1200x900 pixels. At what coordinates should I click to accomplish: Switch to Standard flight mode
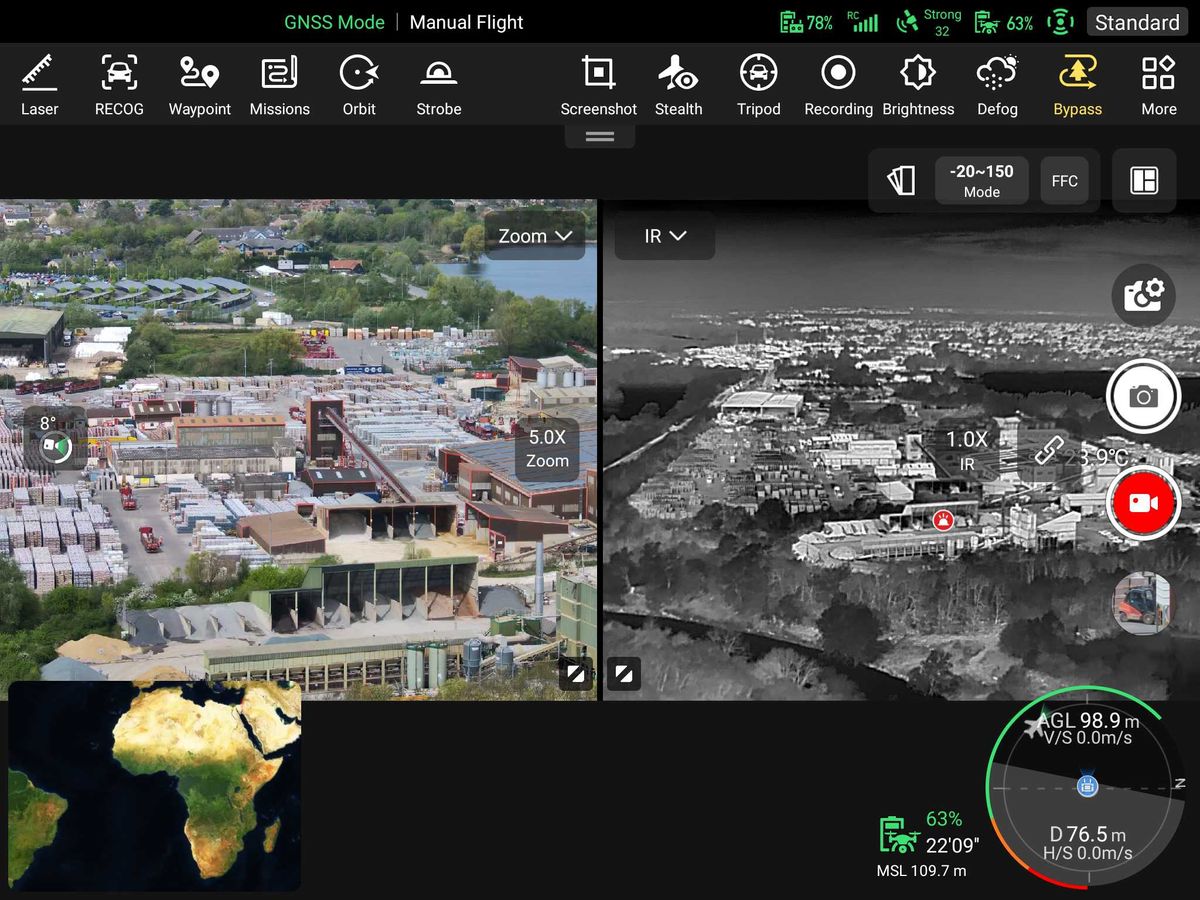pyautogui.click(x=1136, y=21)
